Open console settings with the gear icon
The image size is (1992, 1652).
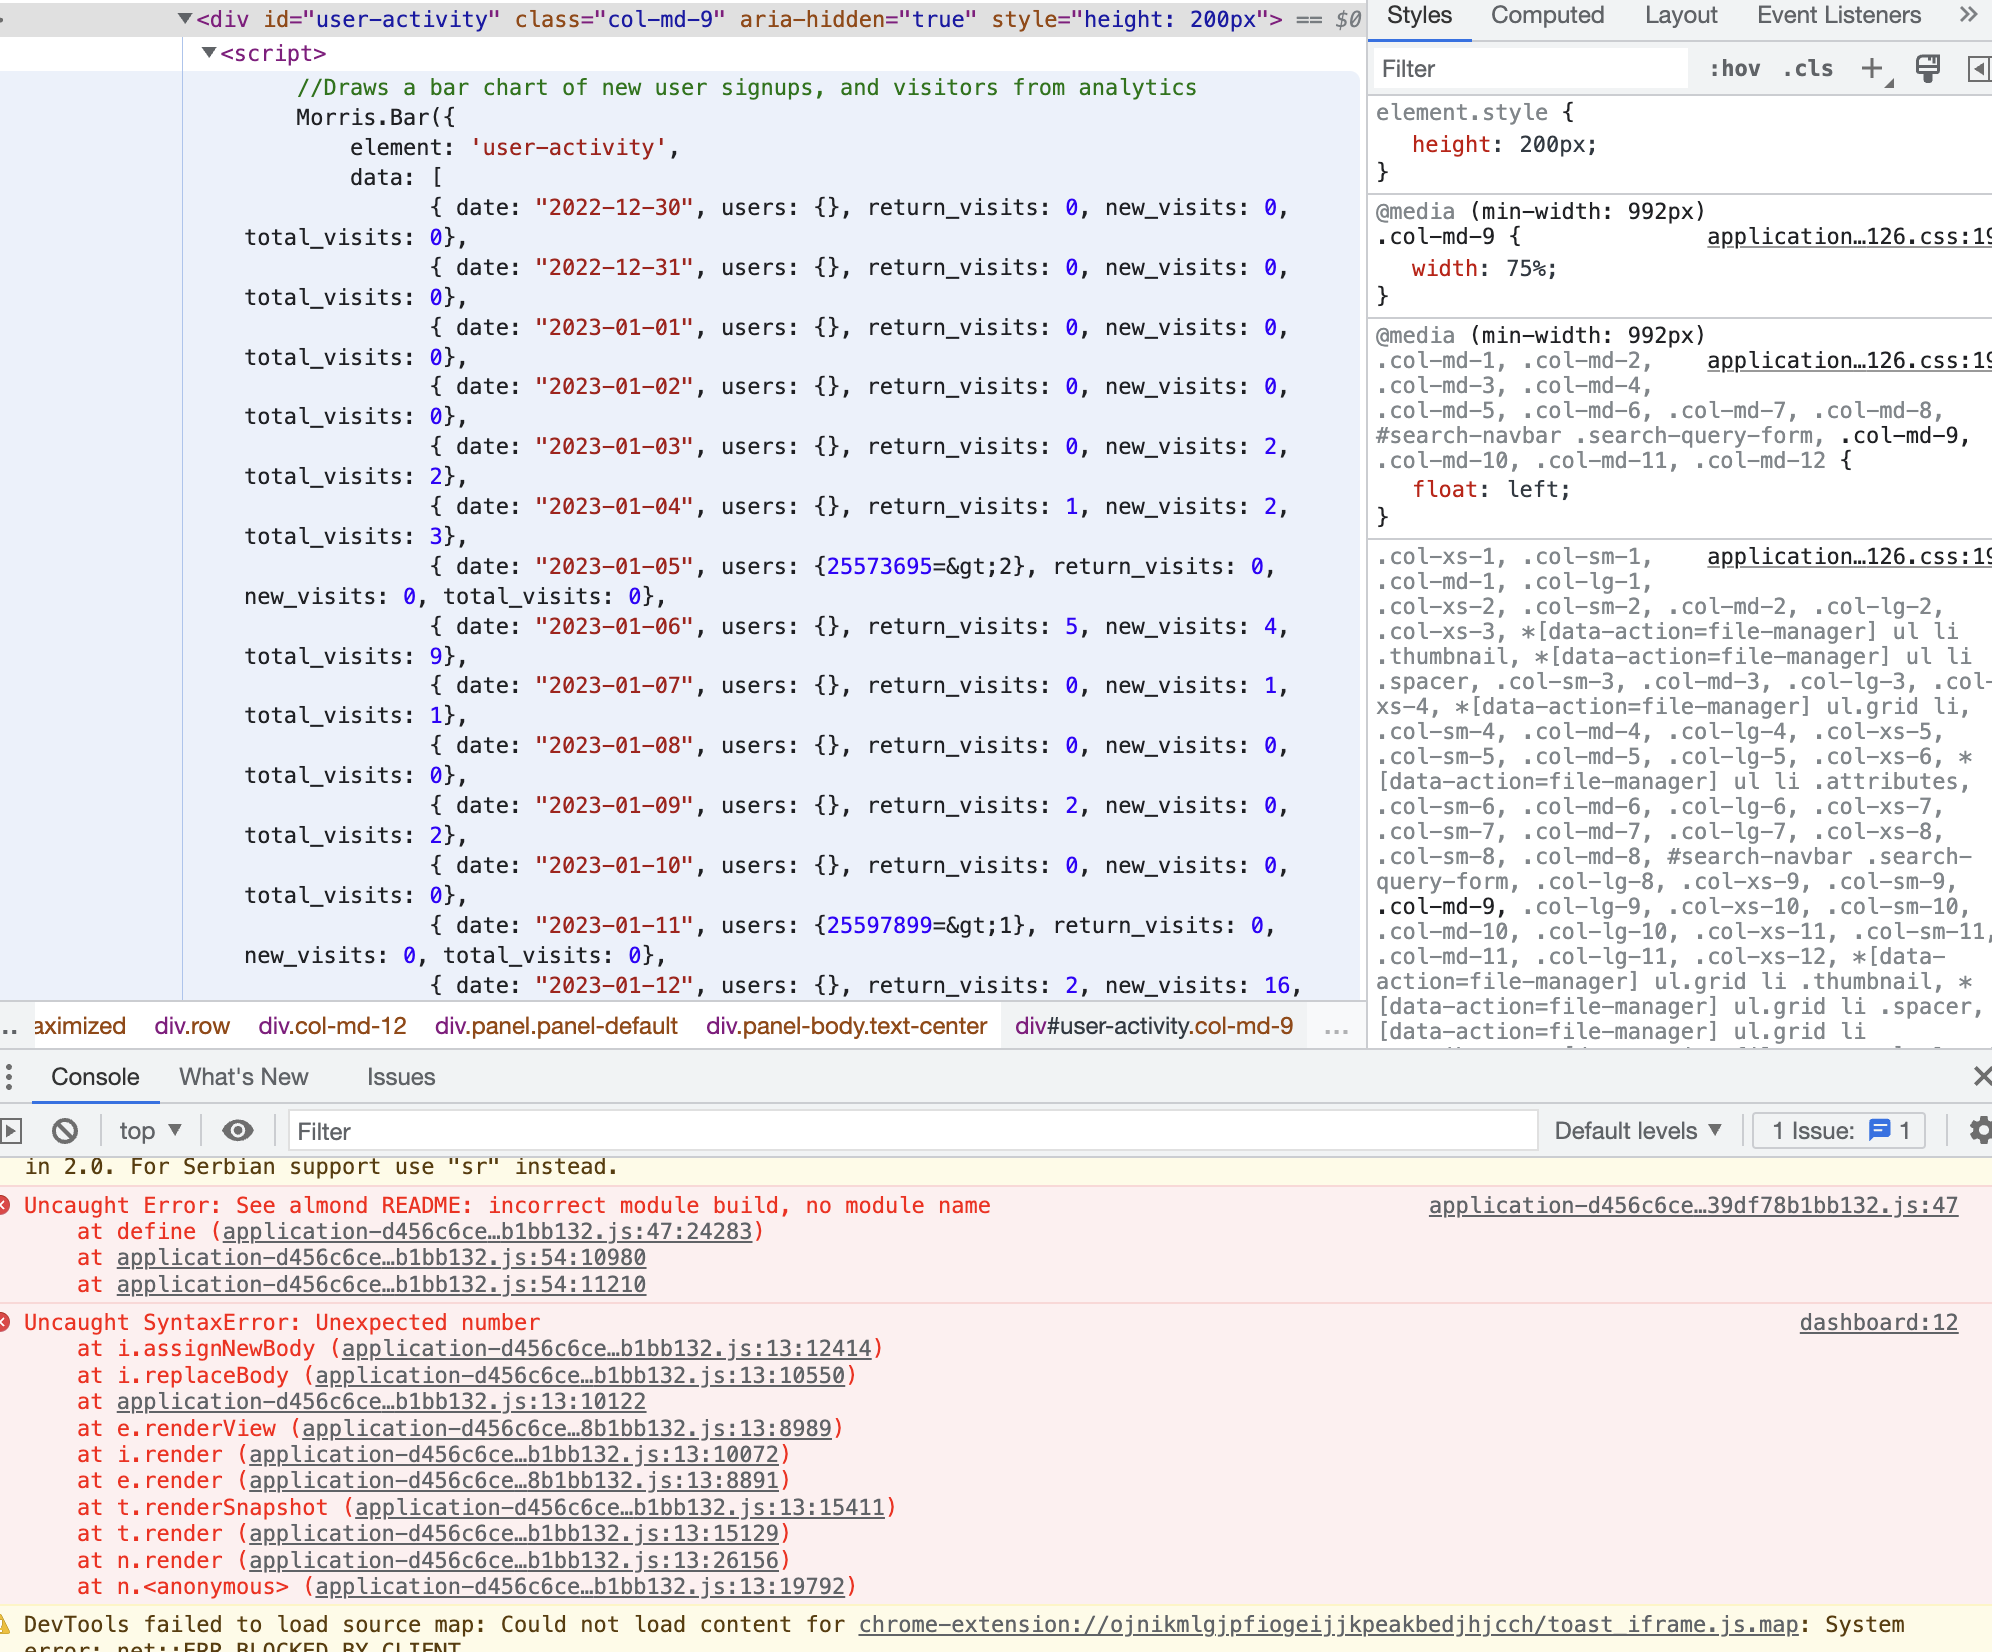(1980, 1130)
